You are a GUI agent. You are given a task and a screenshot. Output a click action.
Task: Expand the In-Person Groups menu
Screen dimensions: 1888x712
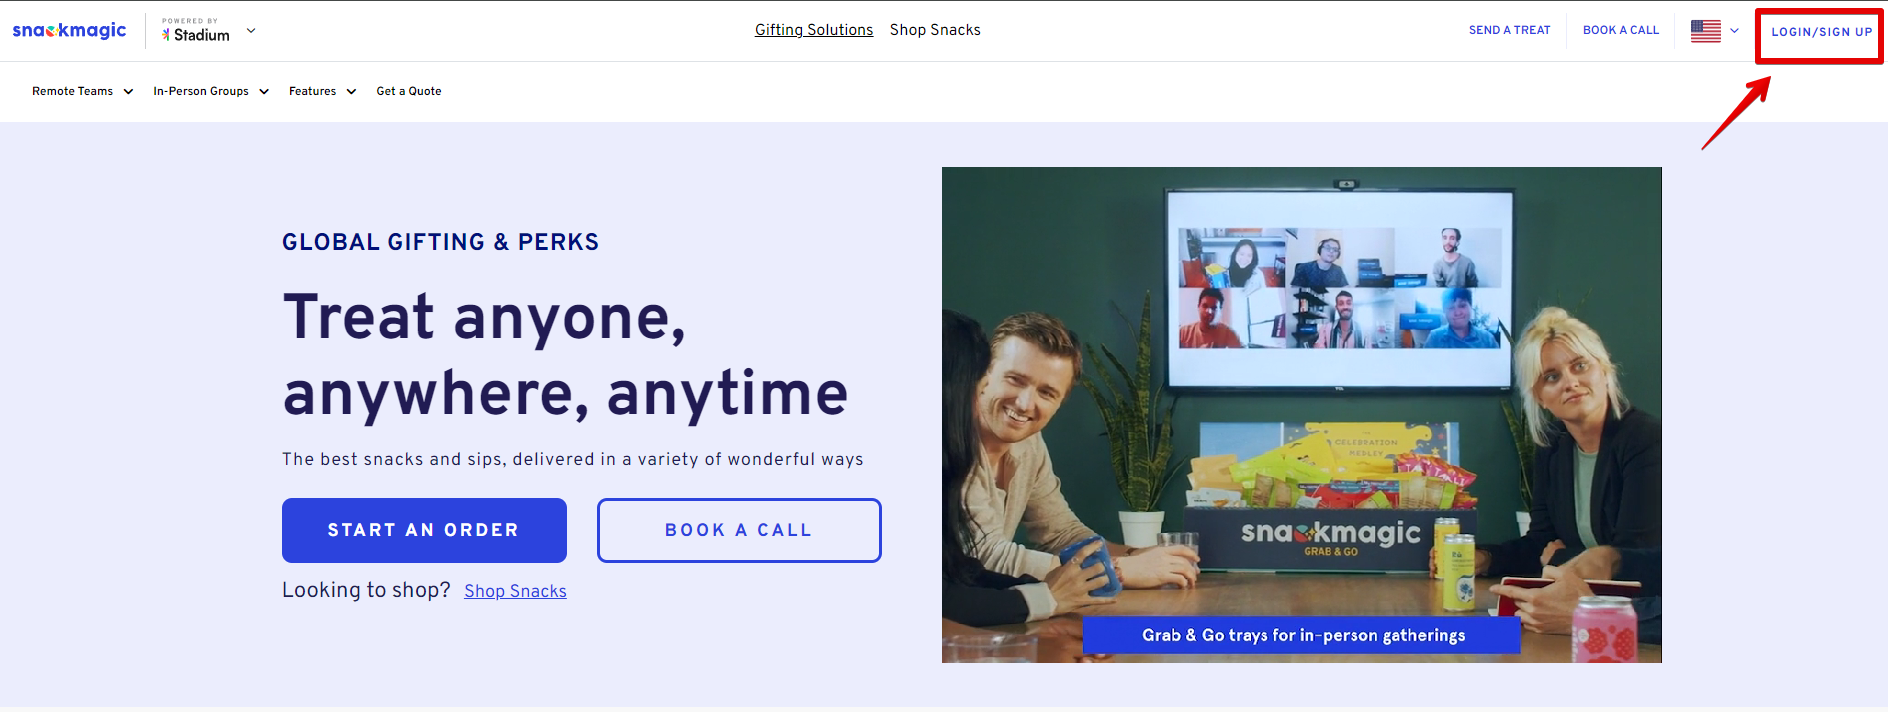(211, 91)
